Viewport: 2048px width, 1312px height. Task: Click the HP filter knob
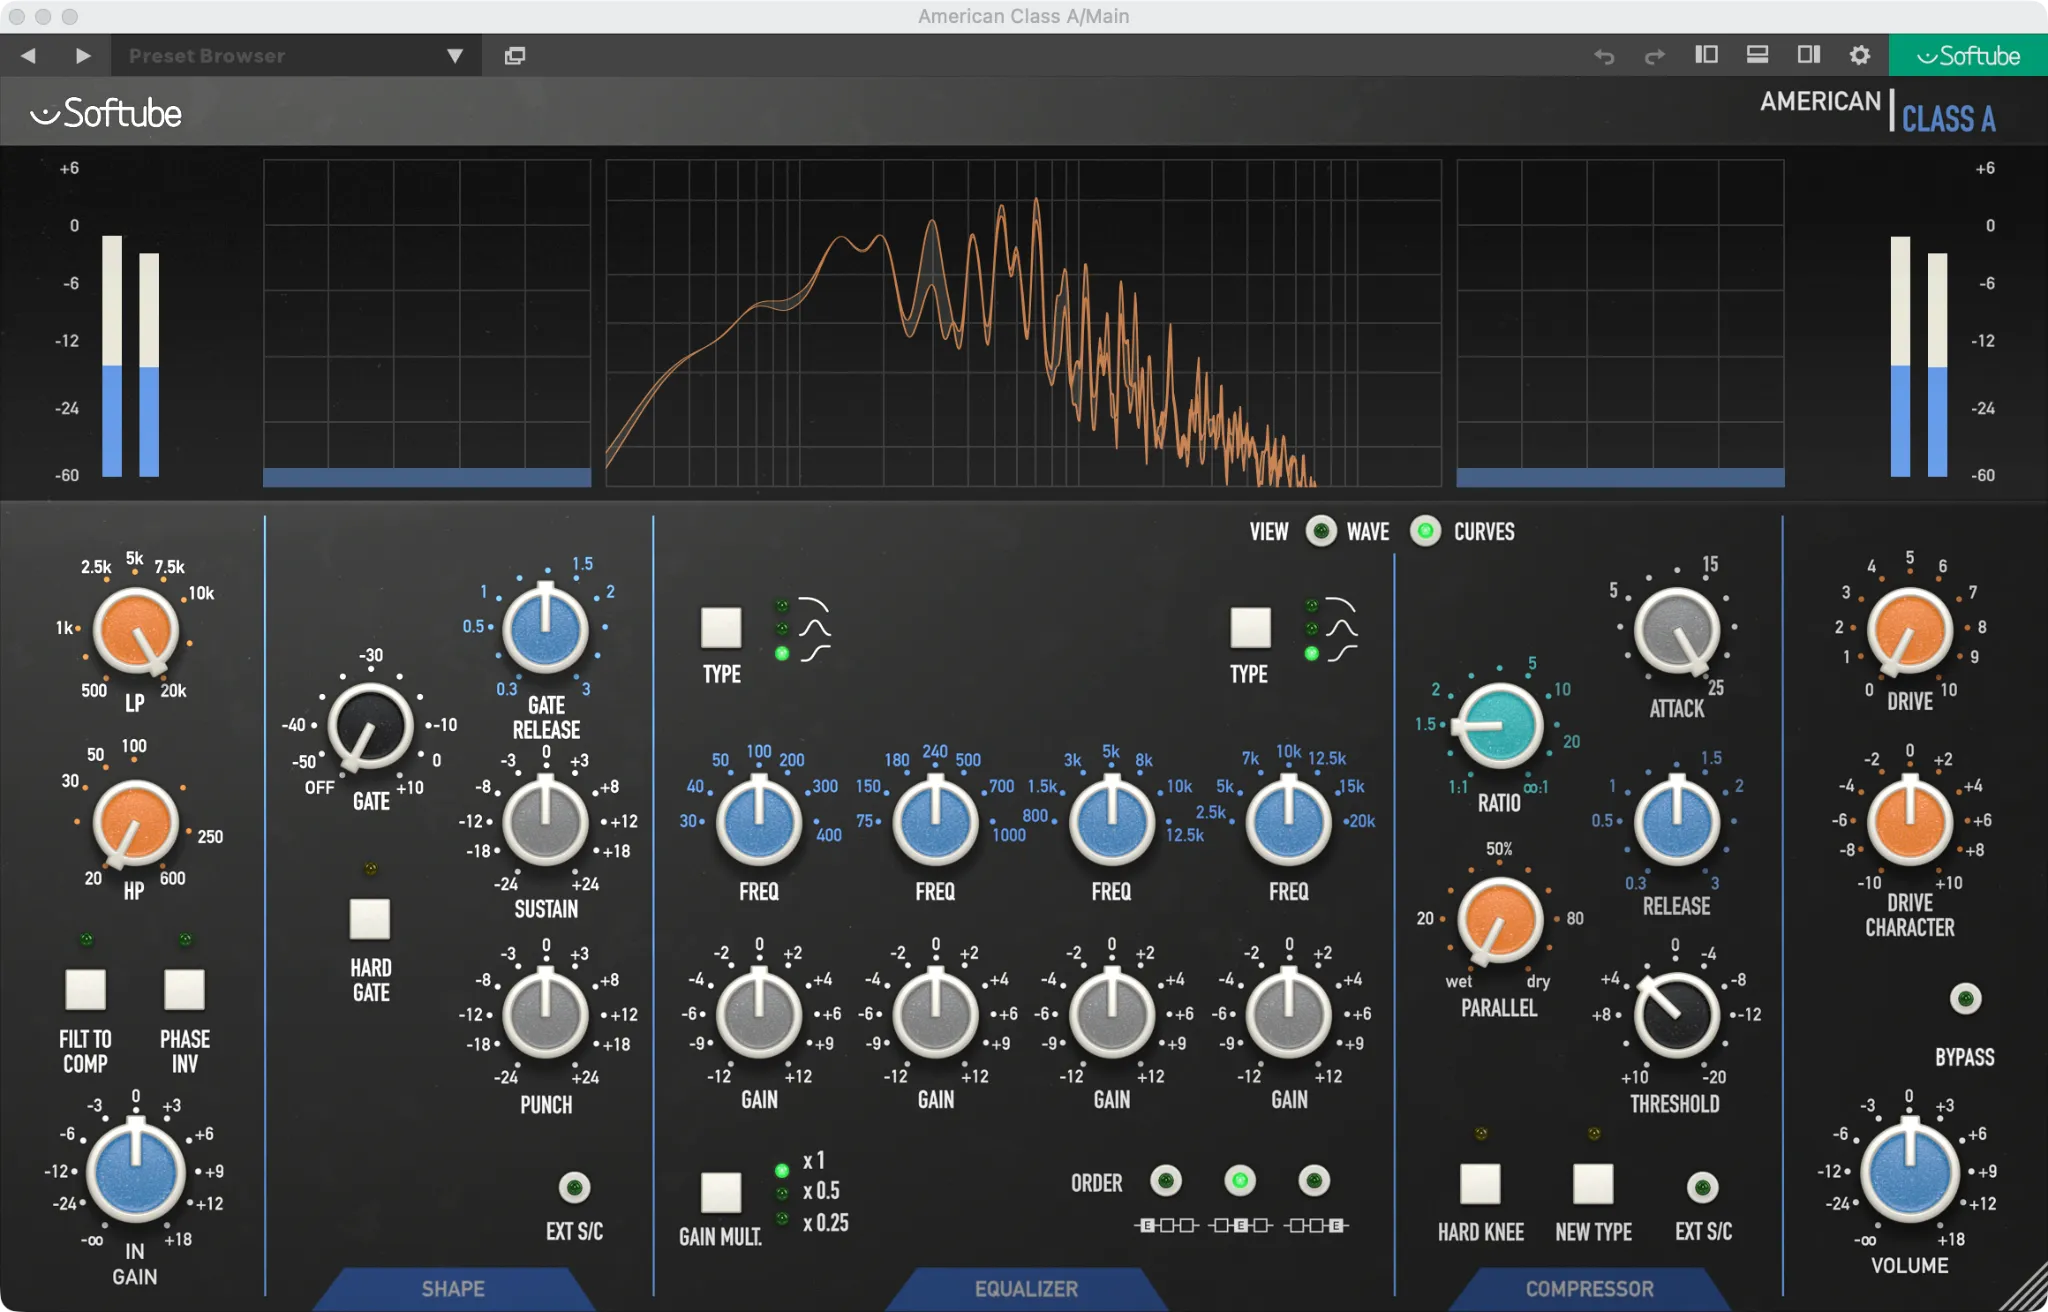[x=135, y=823]
